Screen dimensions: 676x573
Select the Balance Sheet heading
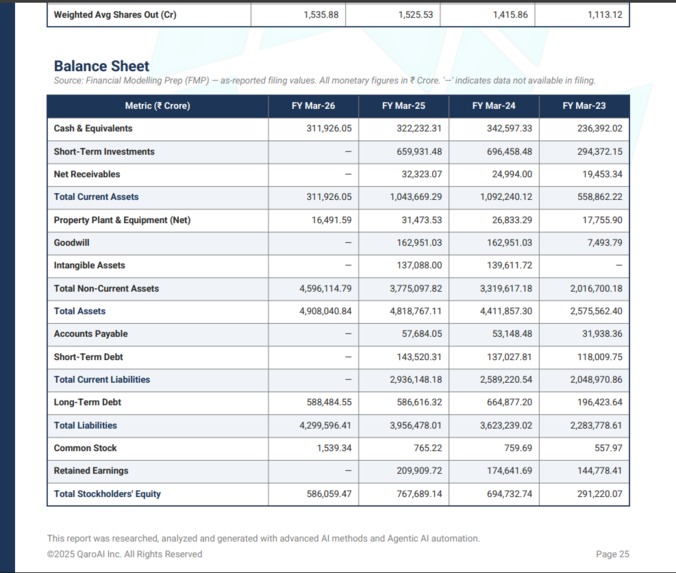coord(101,66)
